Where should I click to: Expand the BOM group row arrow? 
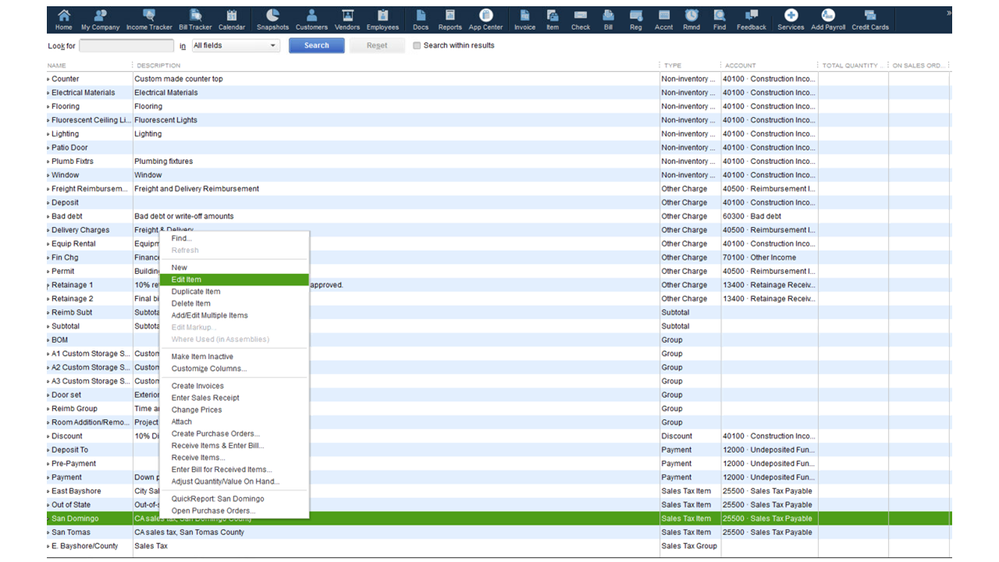(48, 340)
